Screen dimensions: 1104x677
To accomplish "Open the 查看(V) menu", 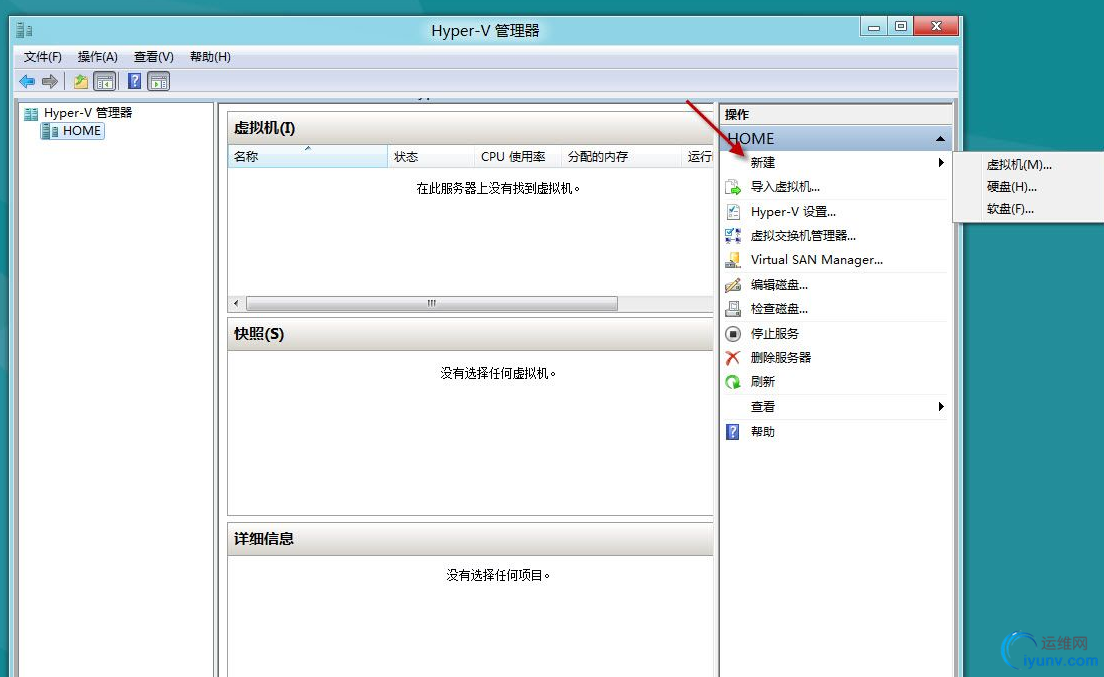I will pyautogui.click(x=153, y=57).
